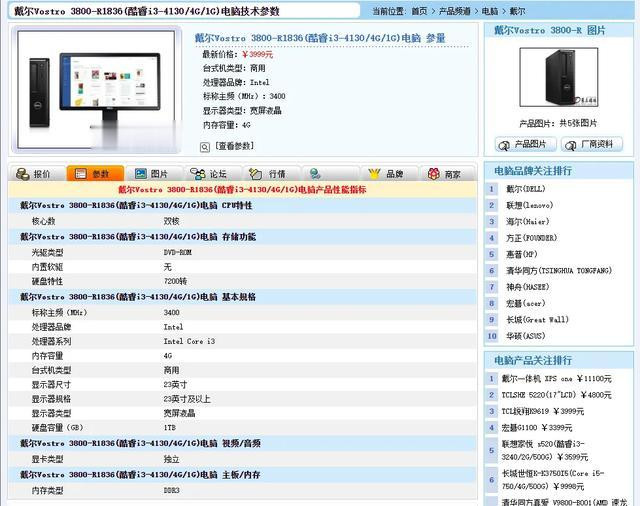Click the tag icon on 行情 tab
The width and height of the screenshot is (640, 506).
coord(256,174)
